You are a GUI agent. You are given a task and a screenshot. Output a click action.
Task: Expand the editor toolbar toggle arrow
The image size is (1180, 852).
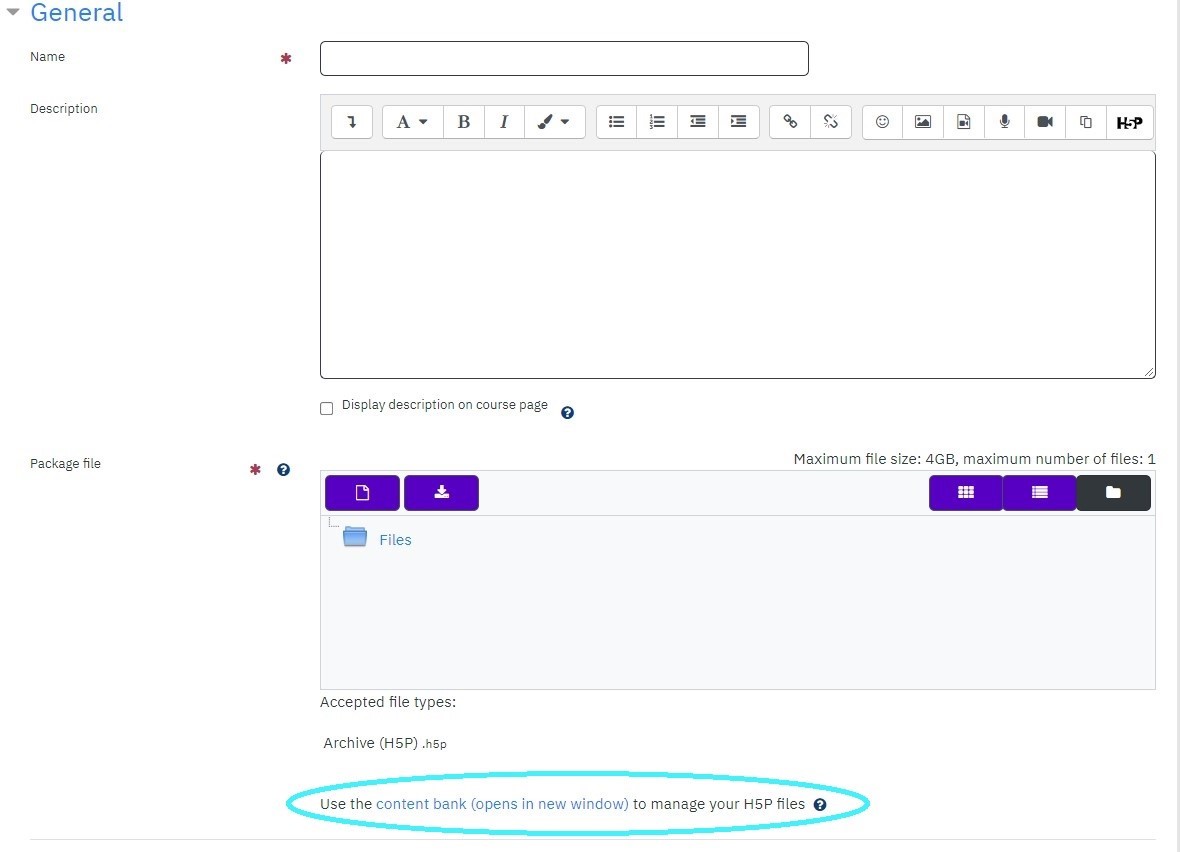point(352,122)
